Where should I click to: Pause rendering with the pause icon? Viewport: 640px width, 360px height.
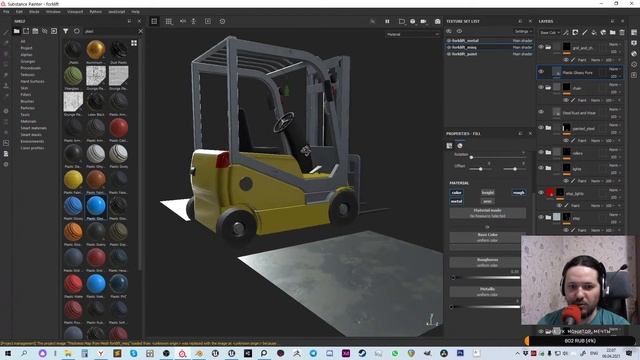[387, 21]
